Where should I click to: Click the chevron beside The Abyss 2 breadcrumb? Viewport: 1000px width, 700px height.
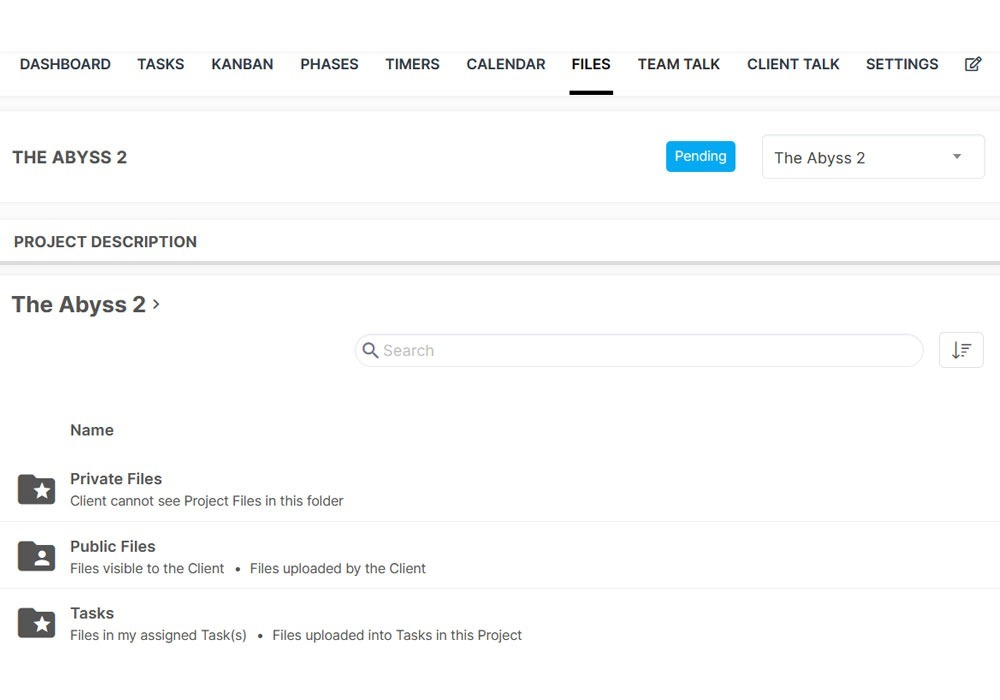156,304
